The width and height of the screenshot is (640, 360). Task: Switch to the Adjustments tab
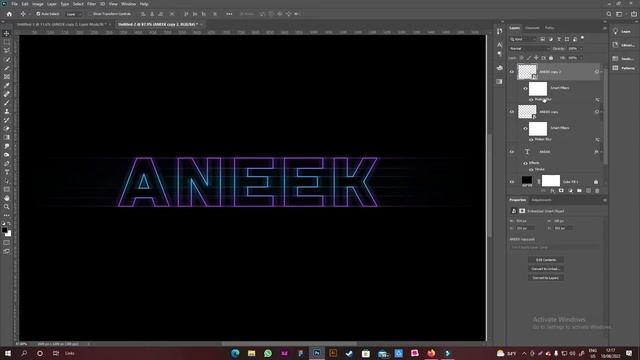541,200
